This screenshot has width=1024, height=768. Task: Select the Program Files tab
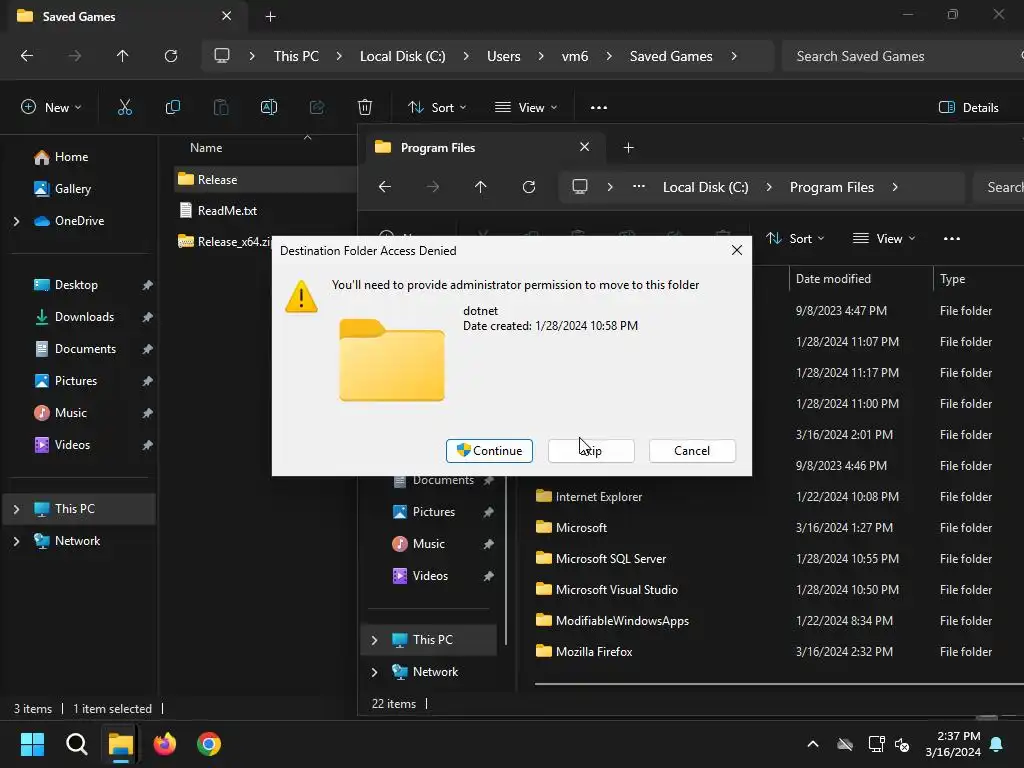click(x=483, y=148)
